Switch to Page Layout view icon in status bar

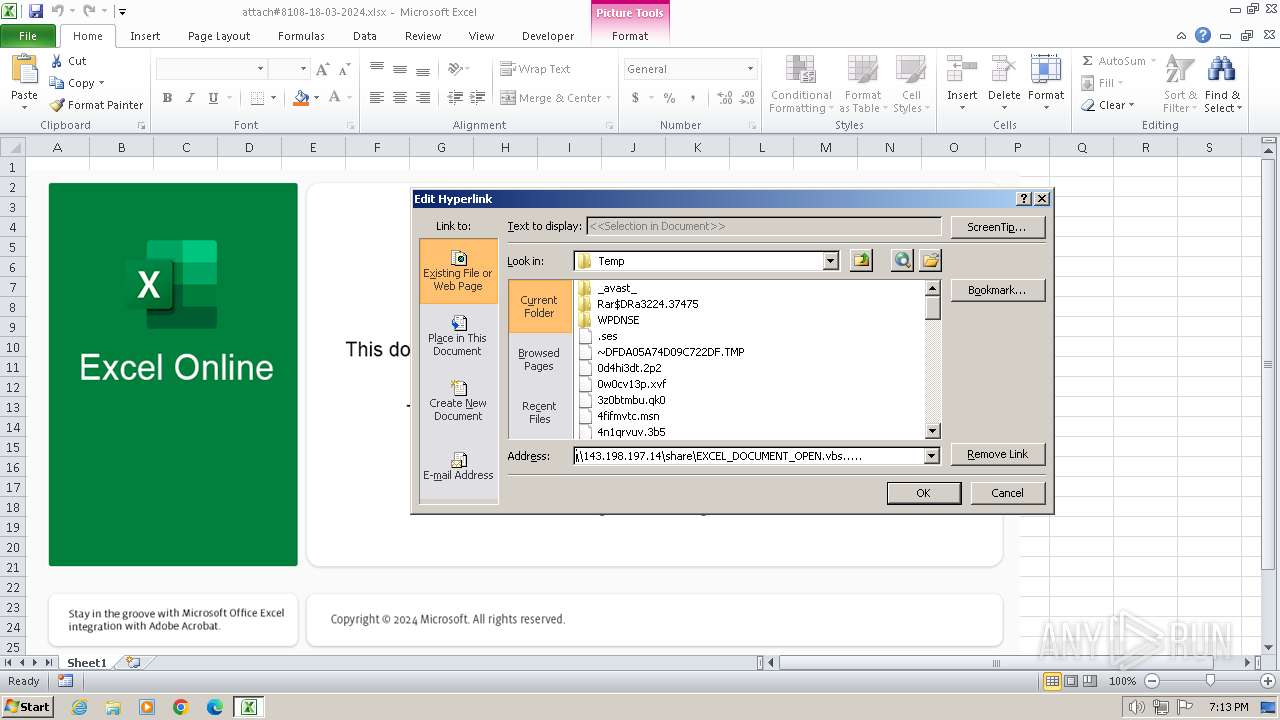coord(1071,681)
